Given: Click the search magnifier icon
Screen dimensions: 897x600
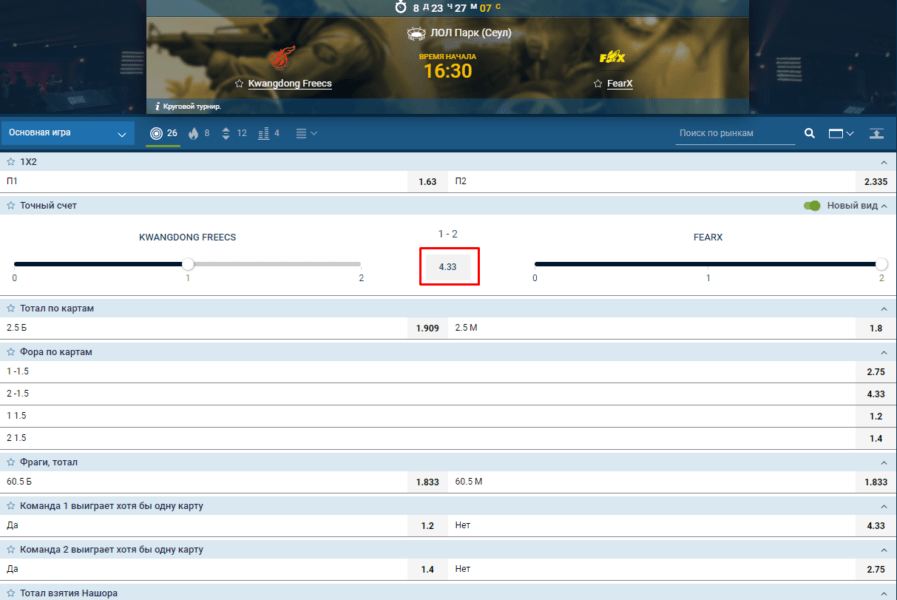Looking at the screenshot, I should pyautogui.click(x=810, y=133).
